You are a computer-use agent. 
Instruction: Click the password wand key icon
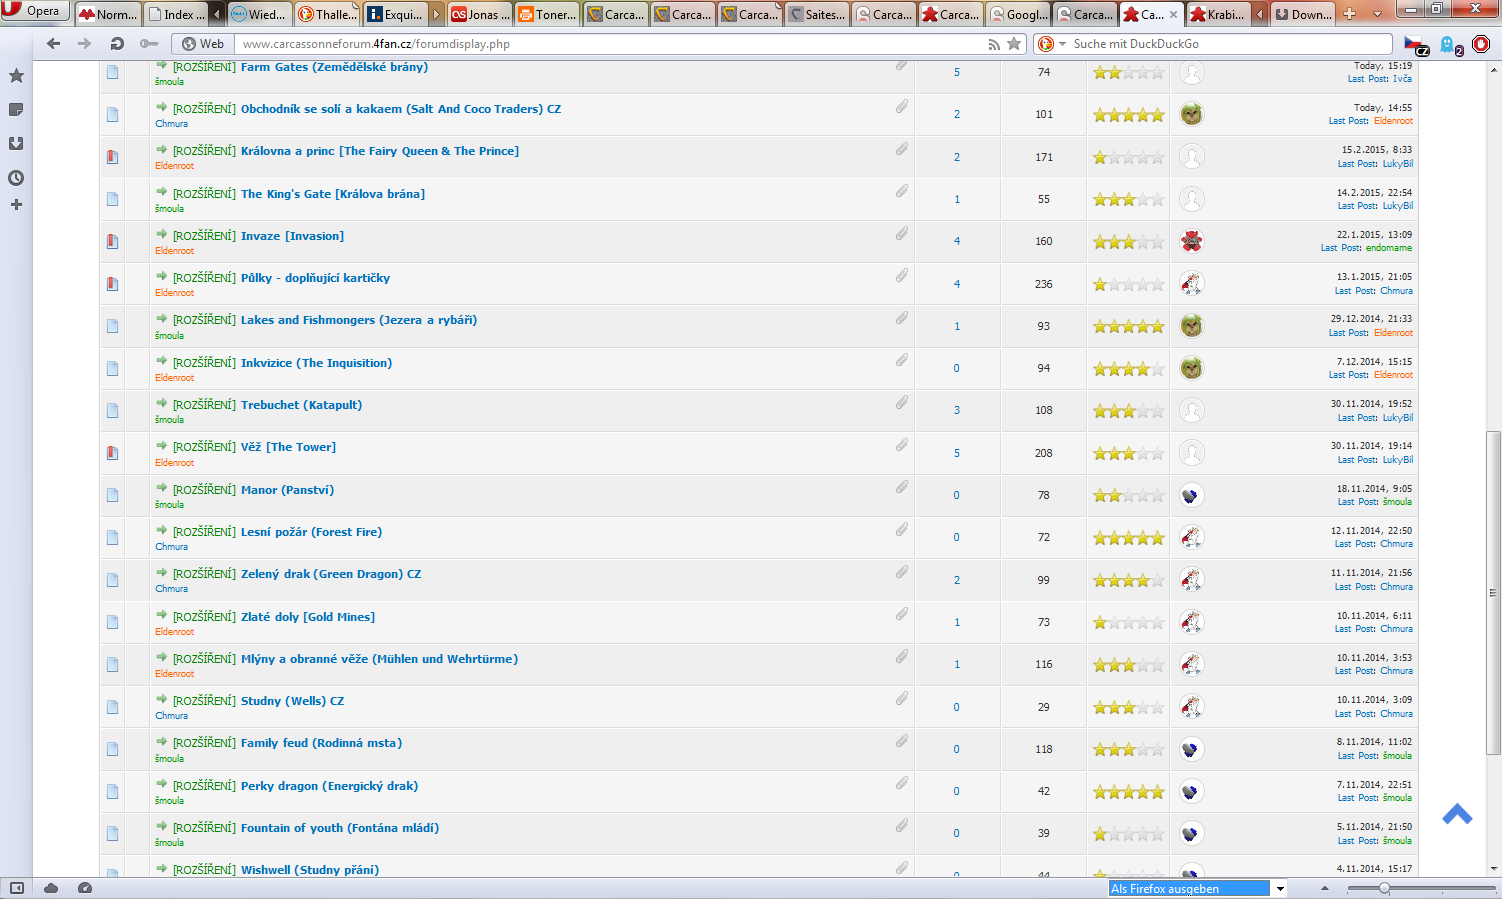149,44
